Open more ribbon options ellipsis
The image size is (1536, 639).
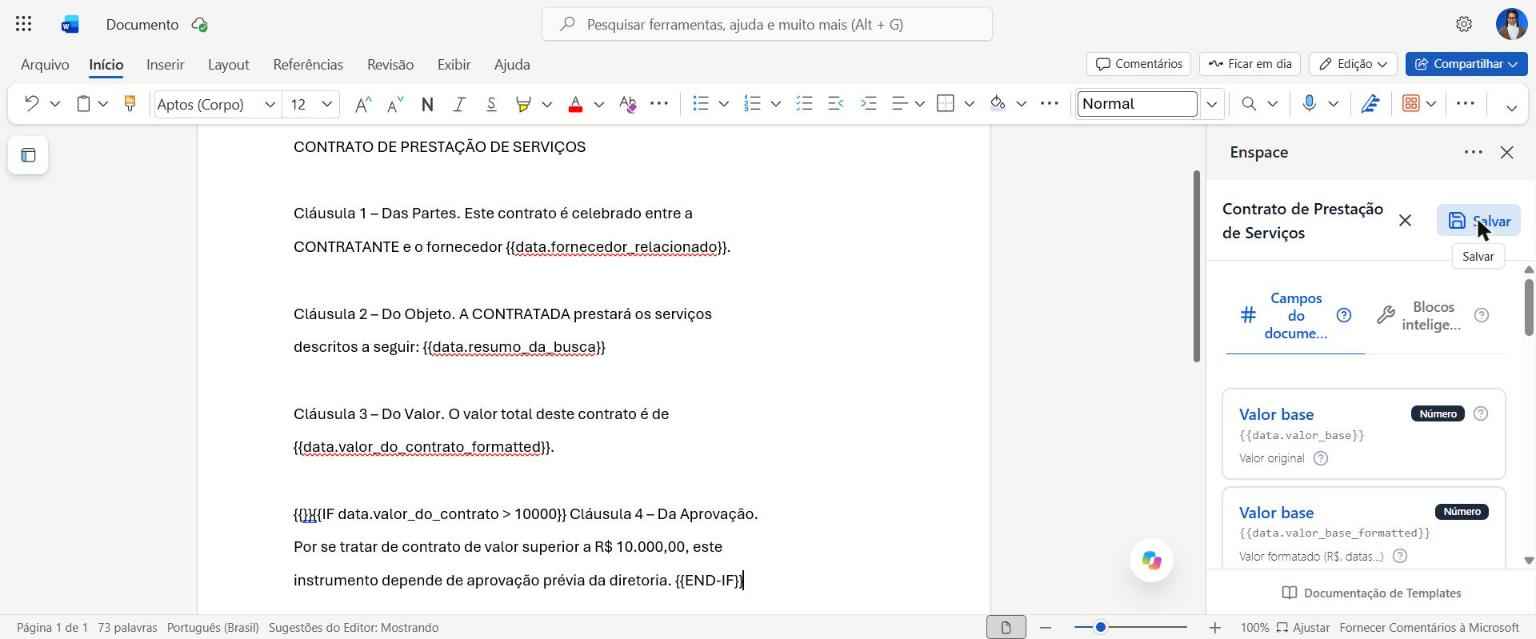pos(1465,103)
